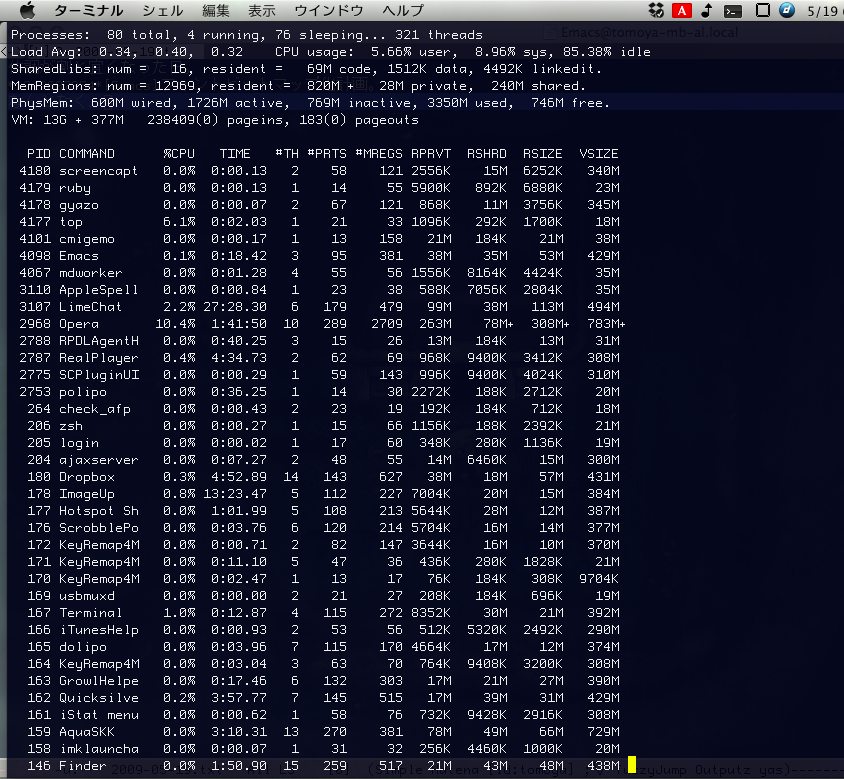Viewport: 844px width, 779px height.
Task: Click the 'SCPluginUI' process name
Action: pyautogui.click(x=99, y=375)
